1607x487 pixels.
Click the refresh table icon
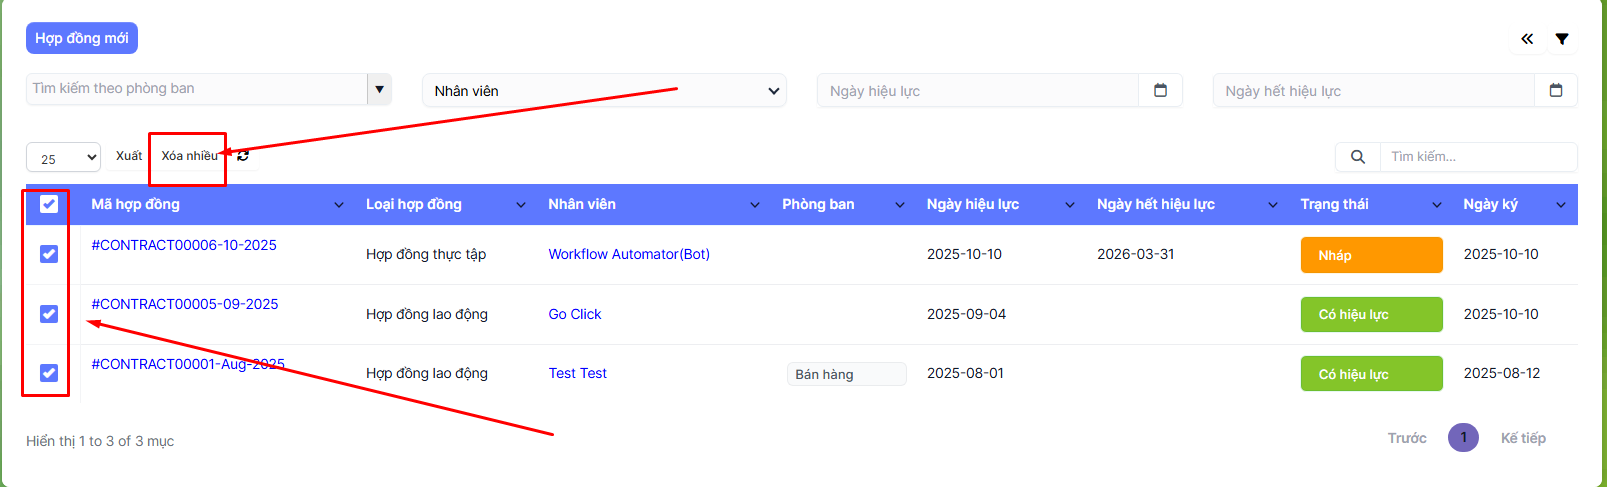(243, 156)
